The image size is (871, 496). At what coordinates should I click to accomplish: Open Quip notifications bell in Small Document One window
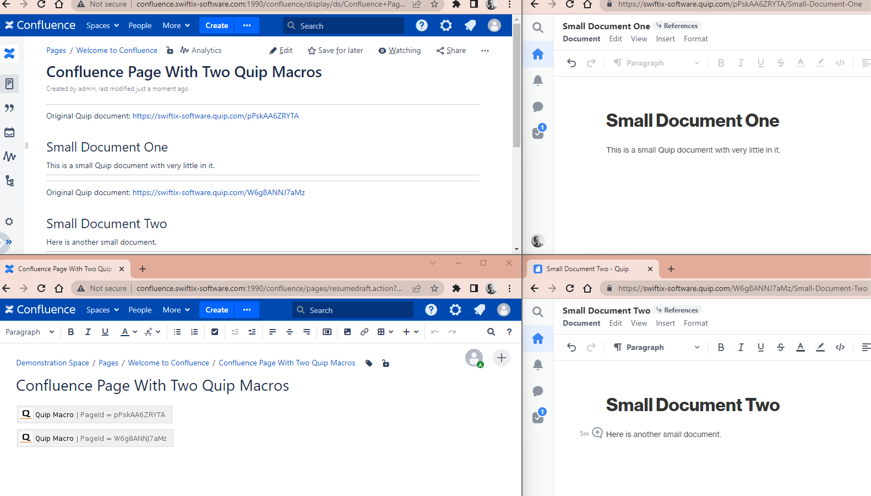[x=538, y=81]
